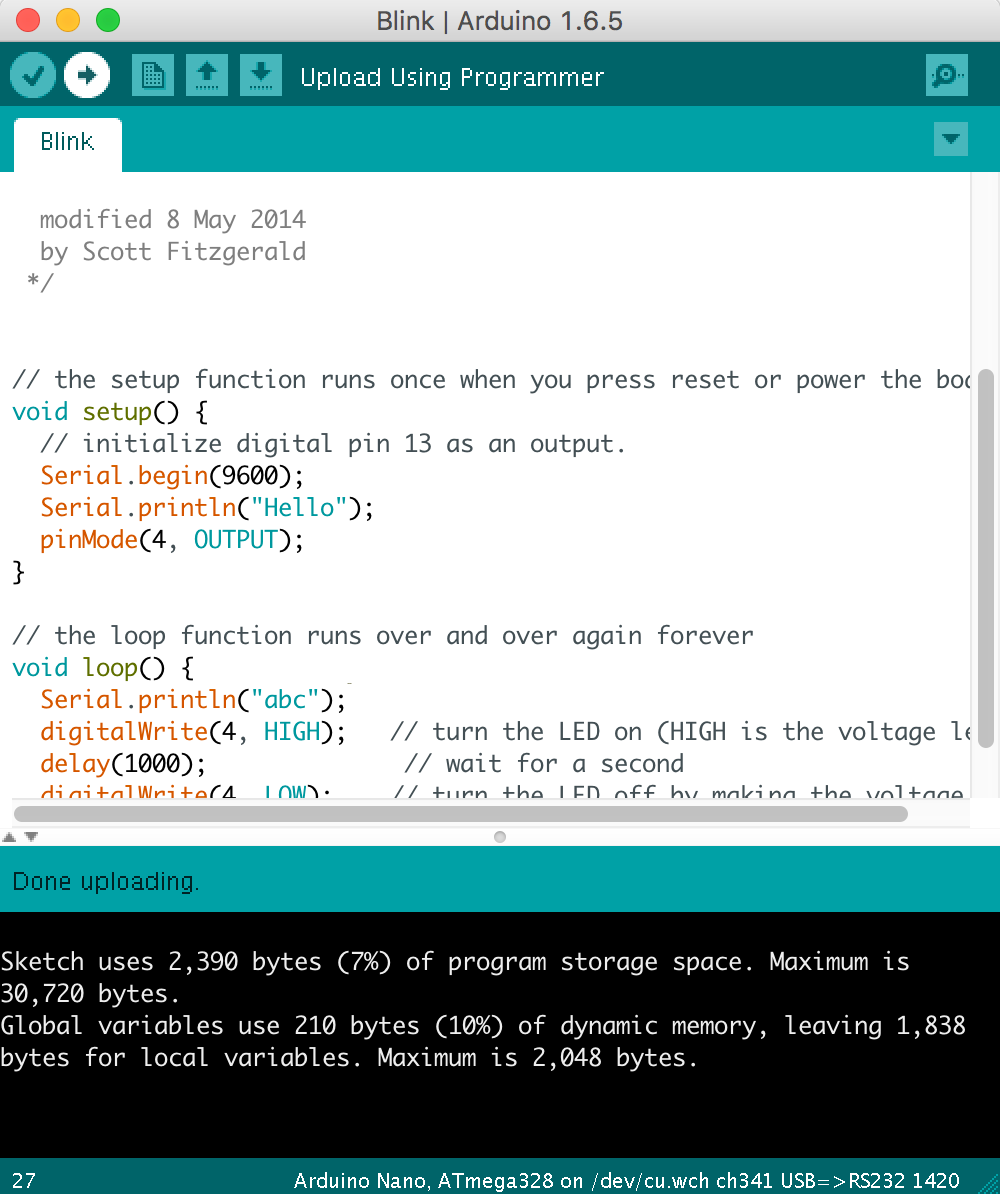Click the 'delay(1000);' code line

(x=123, y=764)
